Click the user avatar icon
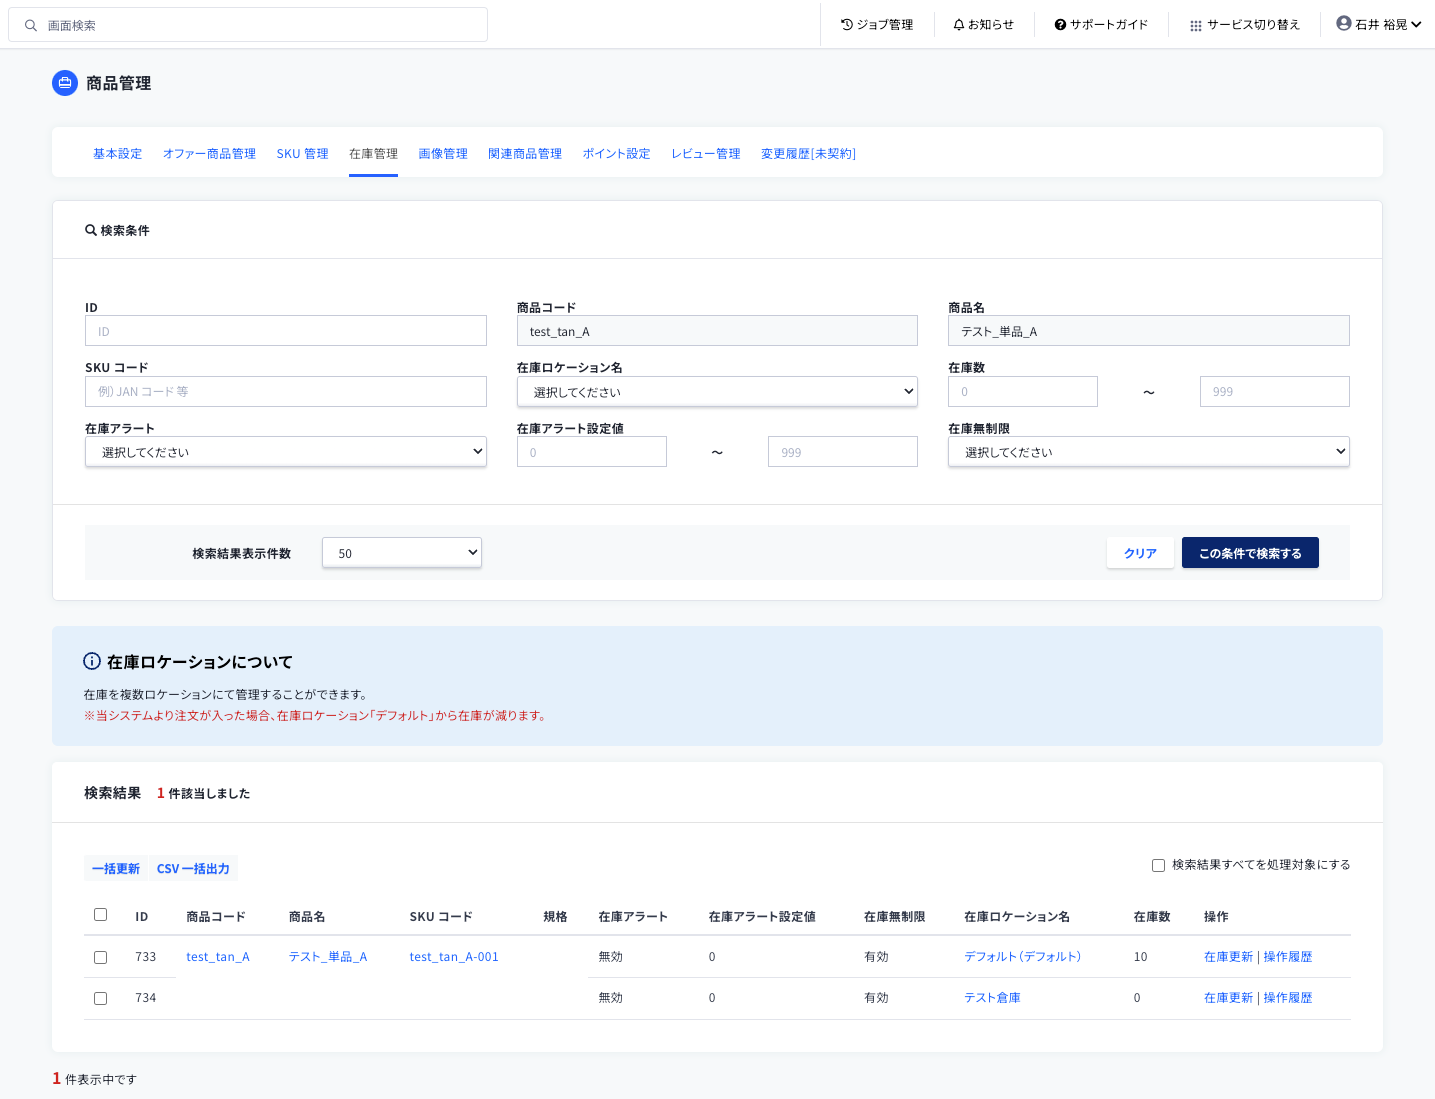 (1344, 23)
